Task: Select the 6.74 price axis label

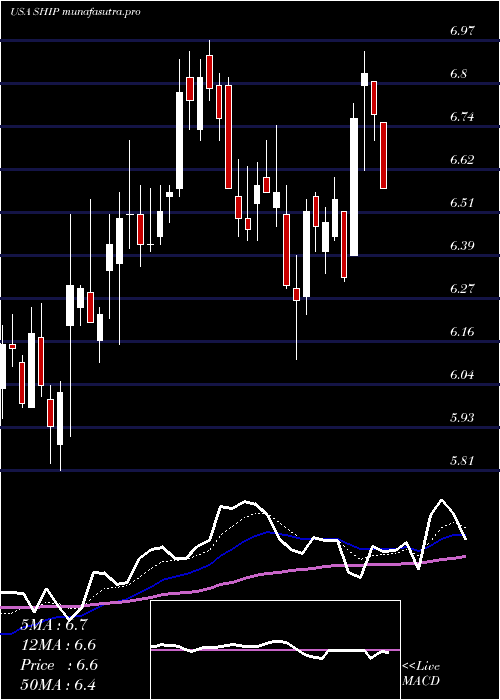Action: click(463, 117)
